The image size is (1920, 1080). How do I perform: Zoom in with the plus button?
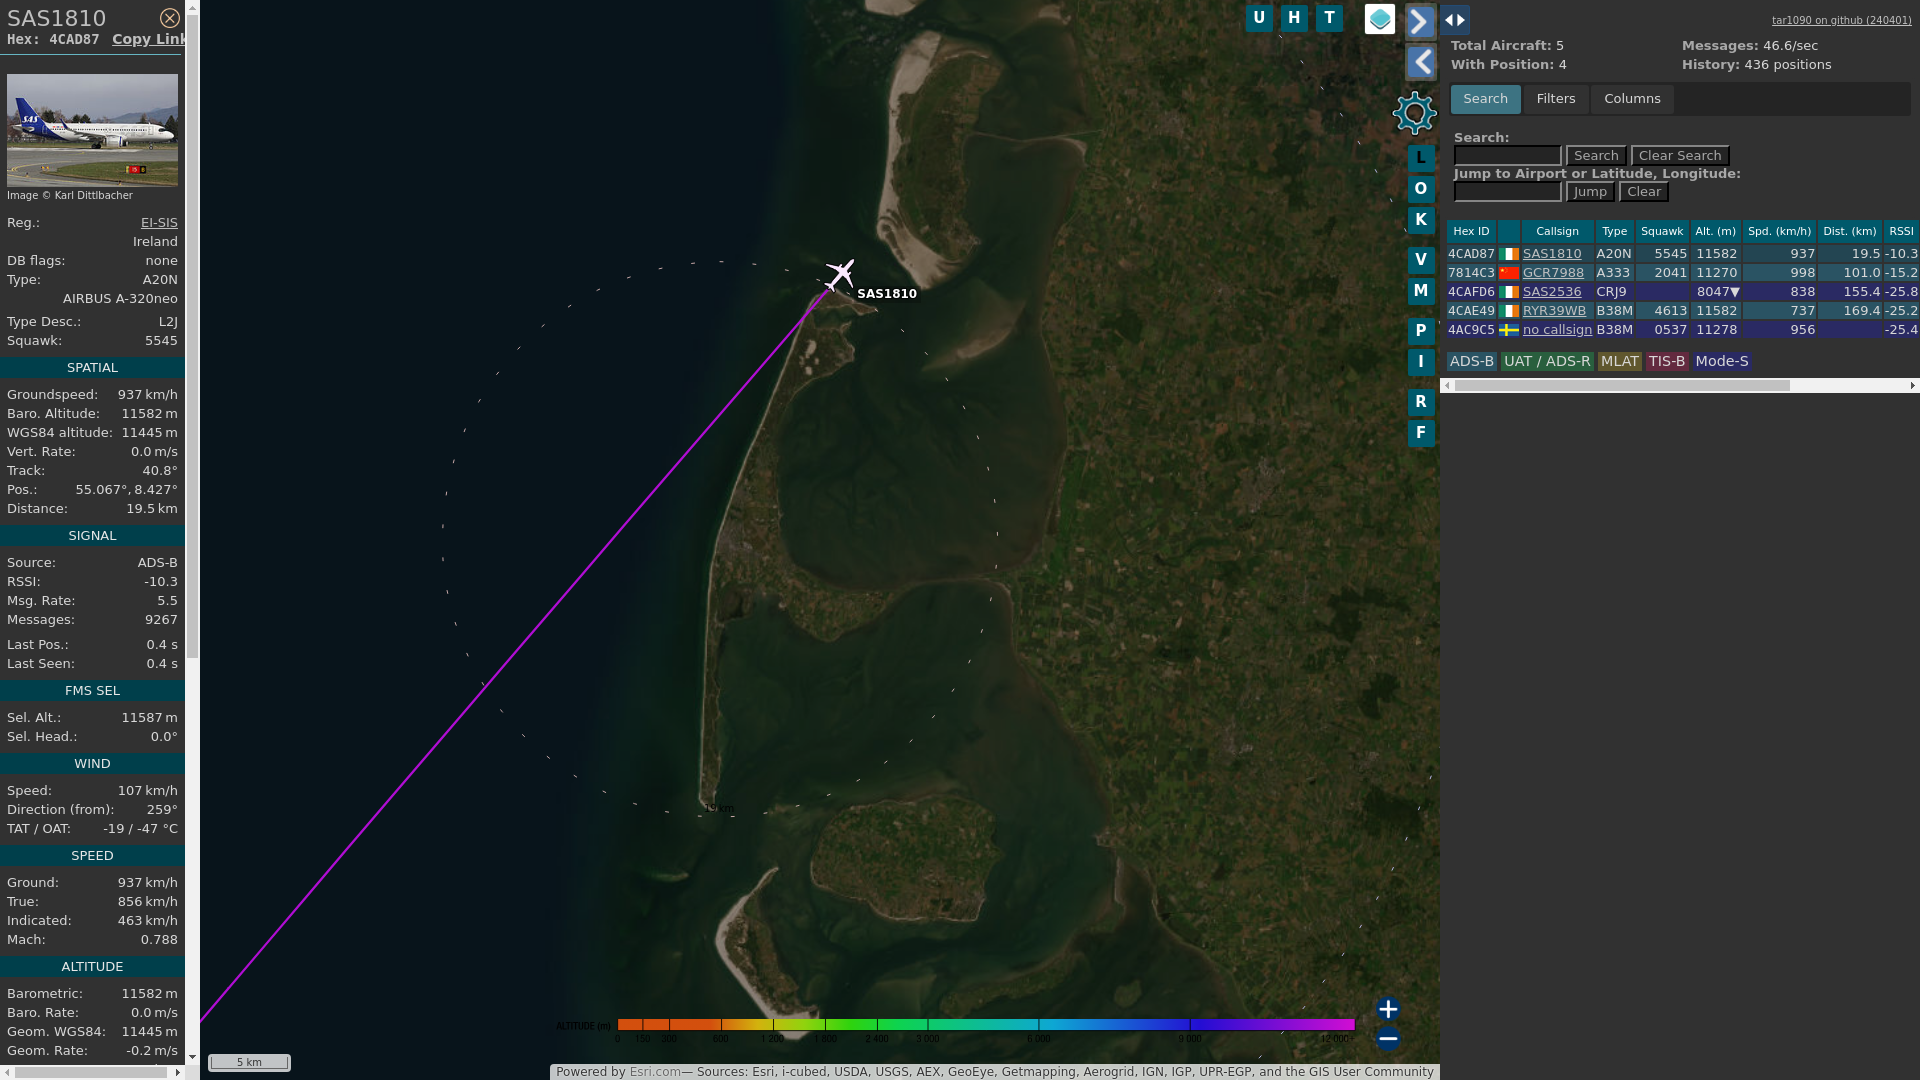click(1388, 1009)
